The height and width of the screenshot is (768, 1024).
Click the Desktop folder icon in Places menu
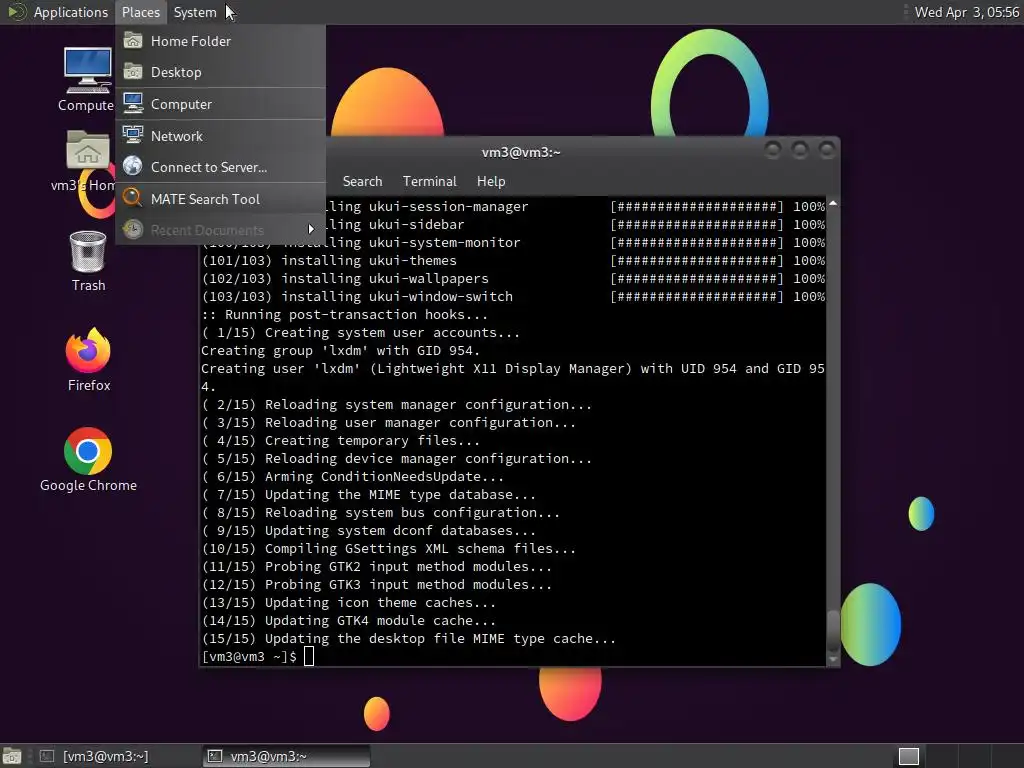[x=133, y=72]
